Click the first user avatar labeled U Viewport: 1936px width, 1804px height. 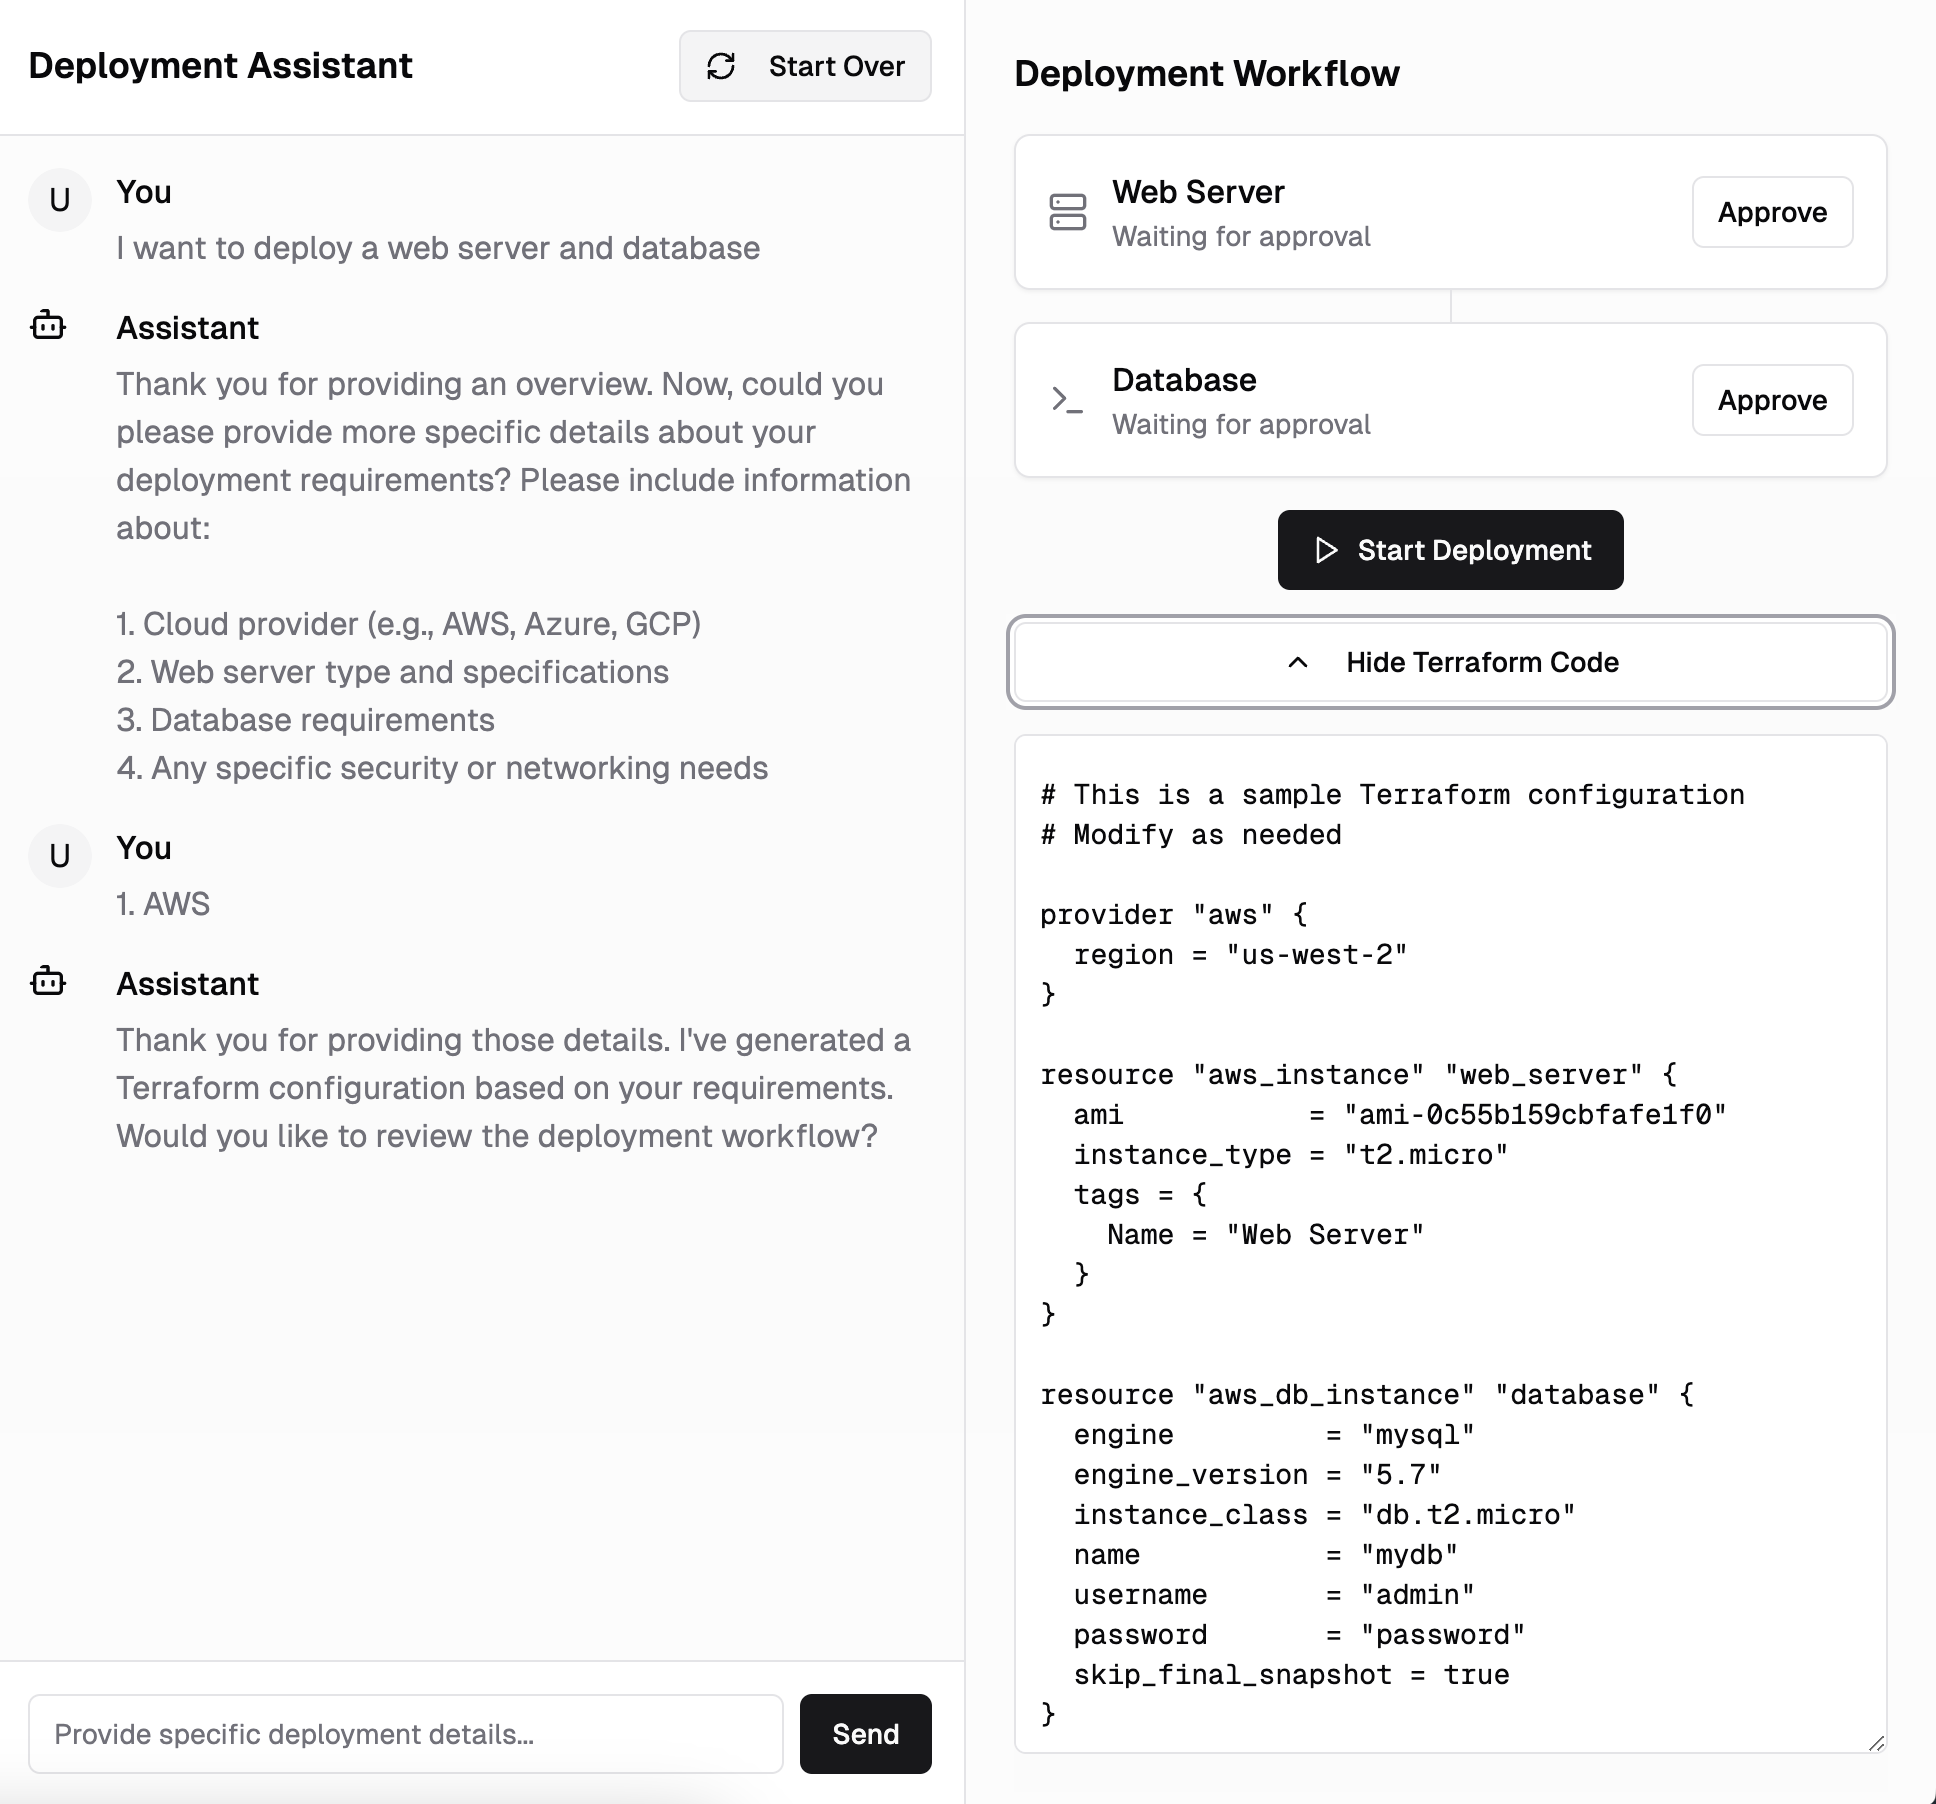tap(60, 200)
